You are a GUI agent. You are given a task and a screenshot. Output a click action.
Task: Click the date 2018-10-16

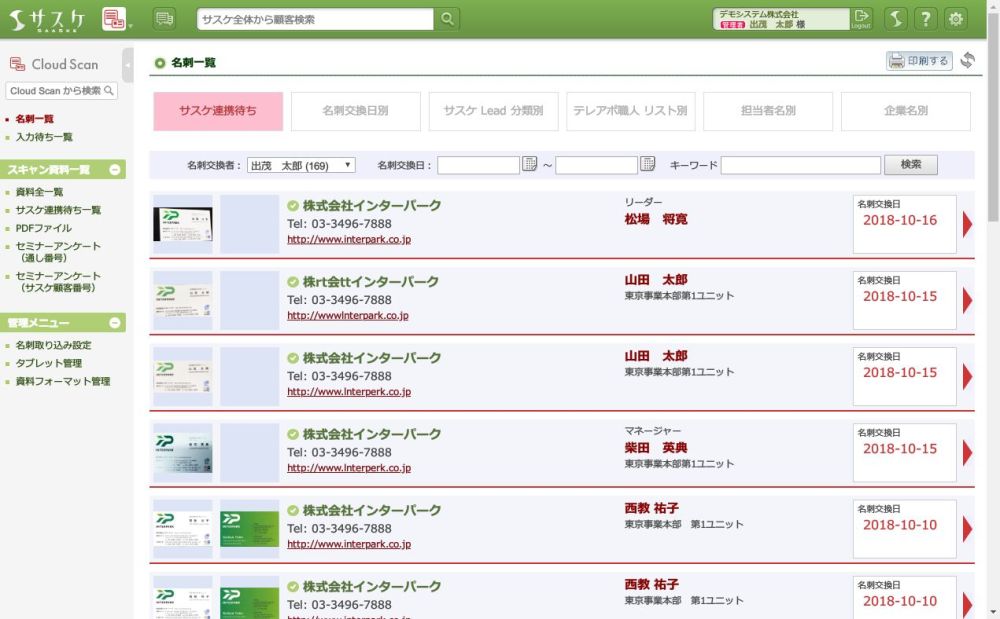click(x=900, y=221)
